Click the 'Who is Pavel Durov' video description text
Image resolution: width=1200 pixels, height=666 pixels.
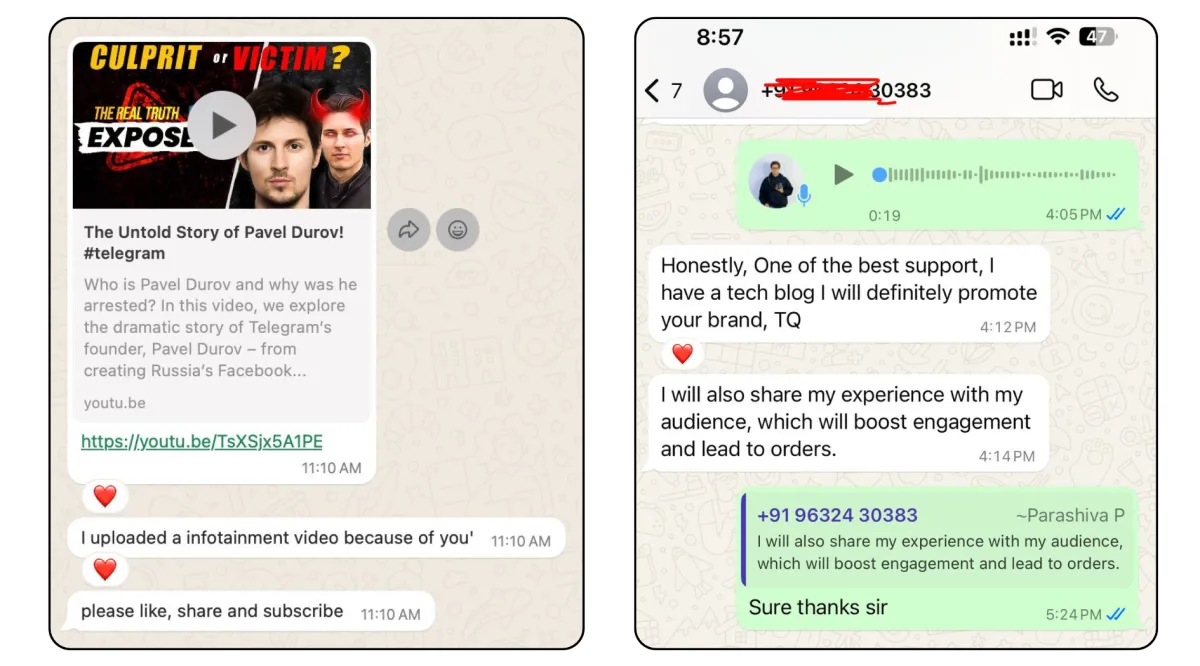(220, 328)
